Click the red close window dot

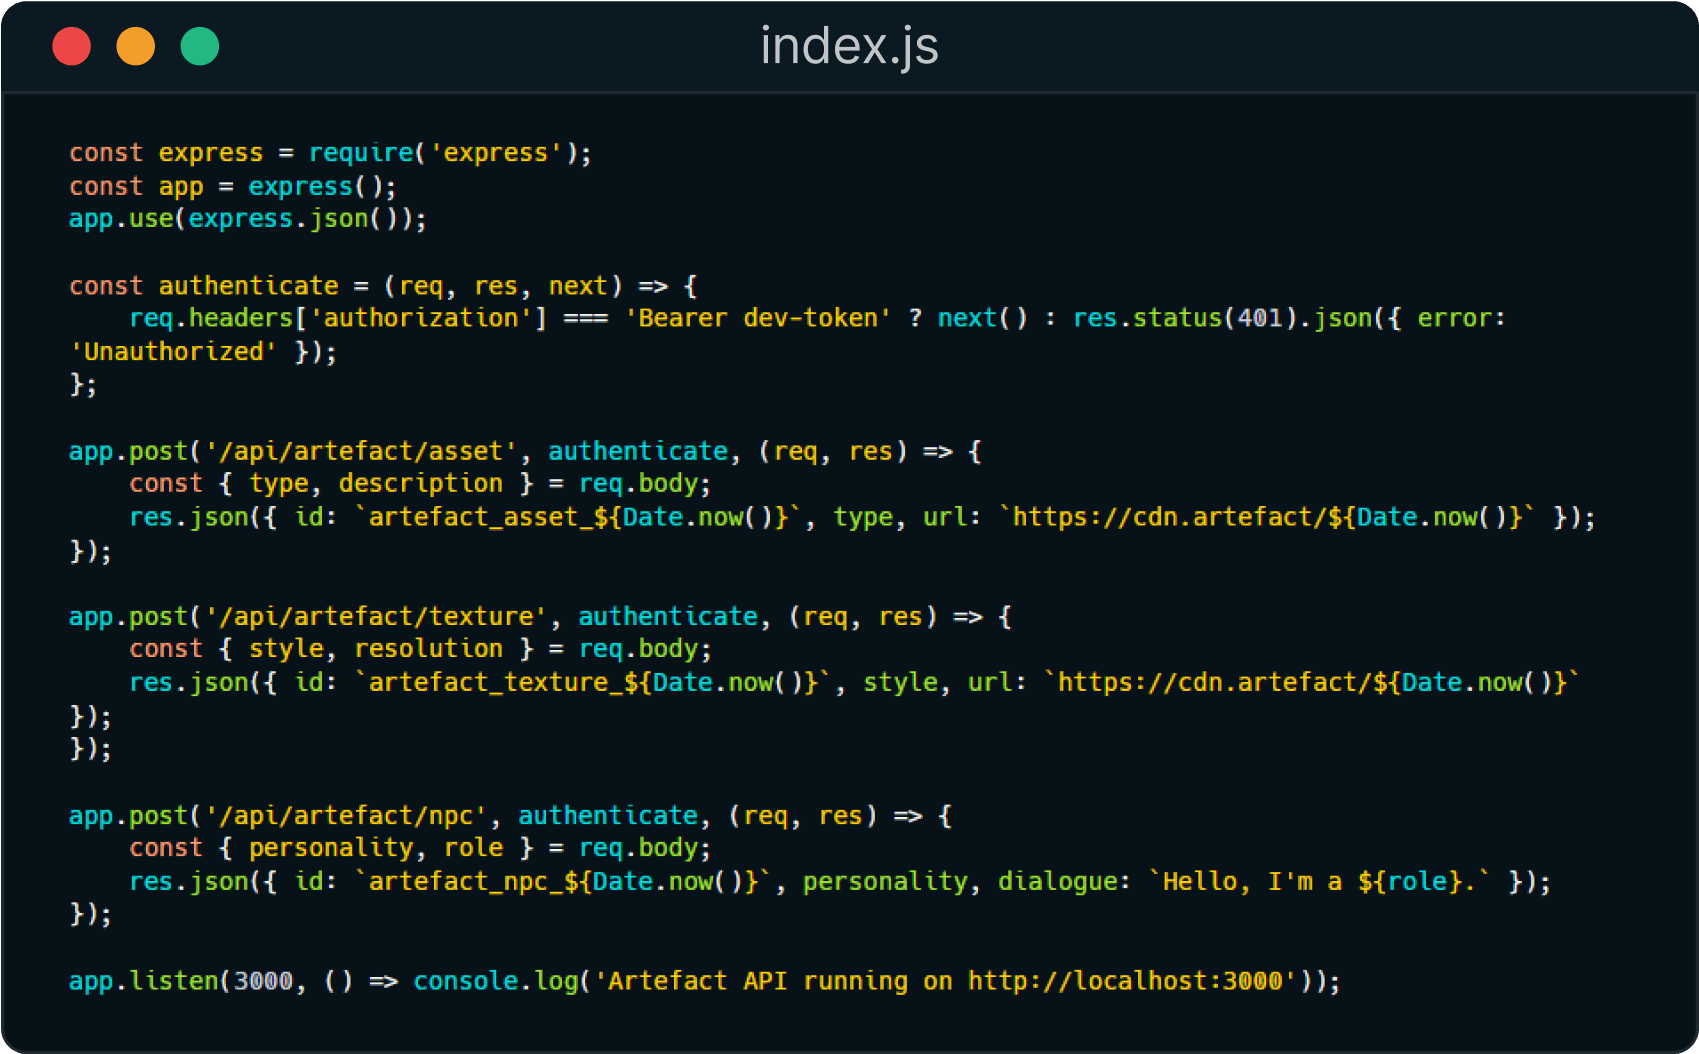(72, 47)
